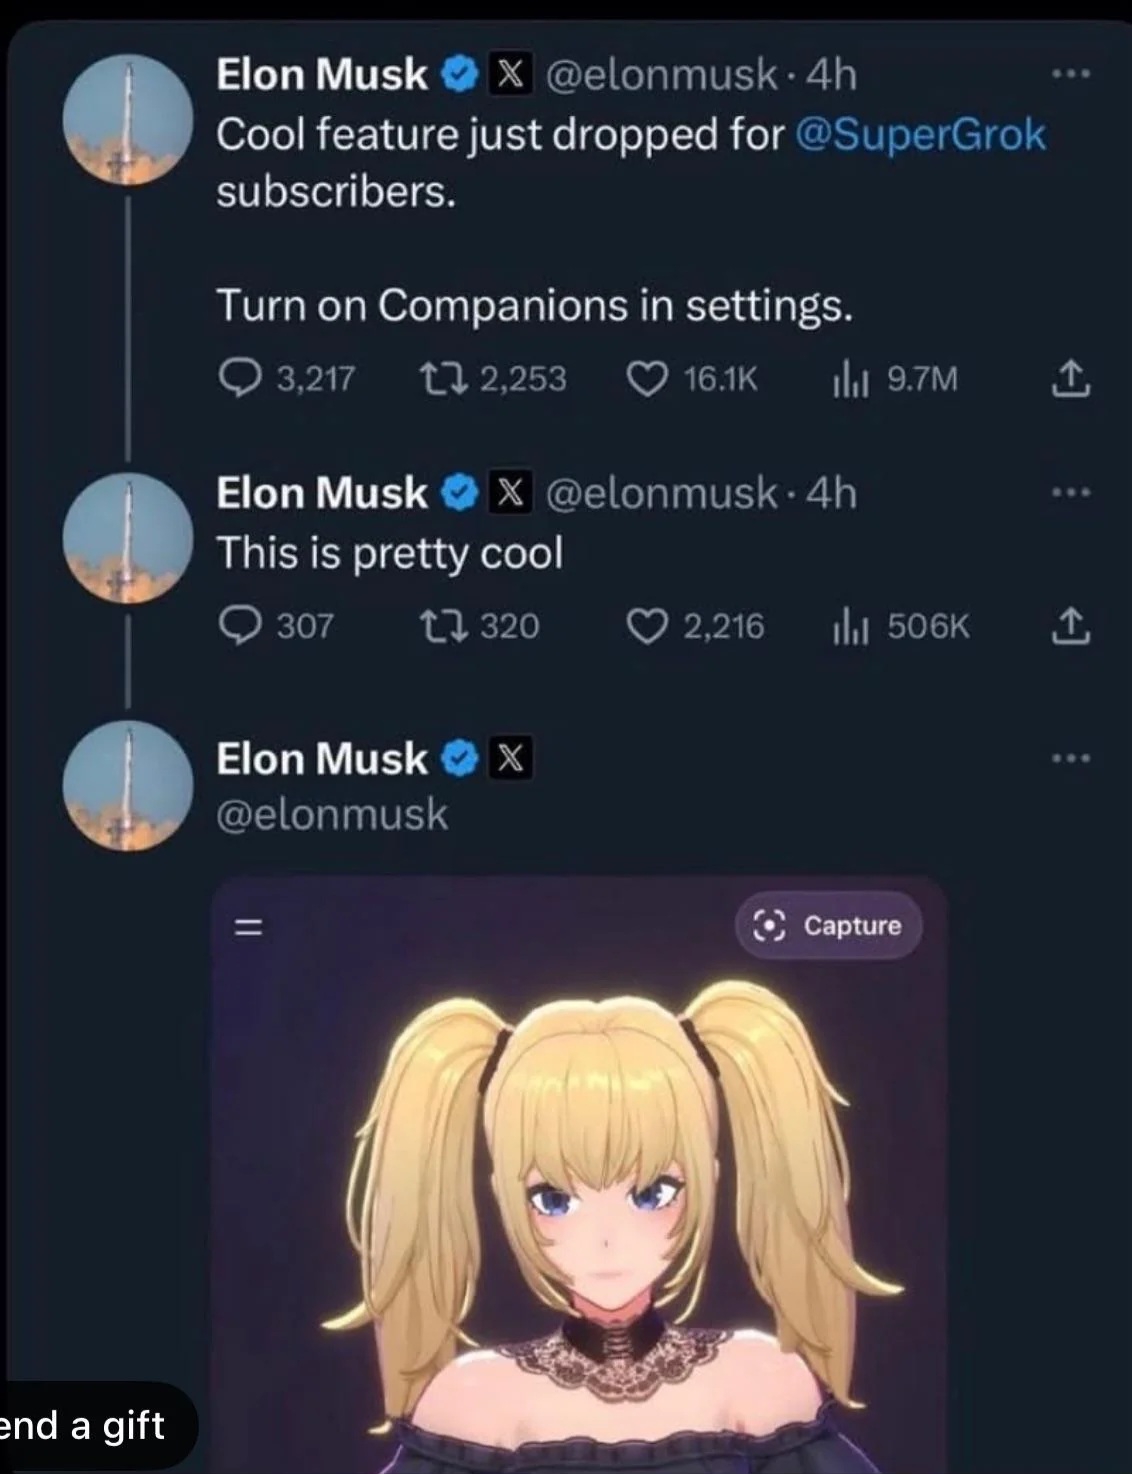Open the first tweet's rocket profile picture
Image resolution: width=1132 pixels, height=1474 pixels.
click(x=127, y=120)
